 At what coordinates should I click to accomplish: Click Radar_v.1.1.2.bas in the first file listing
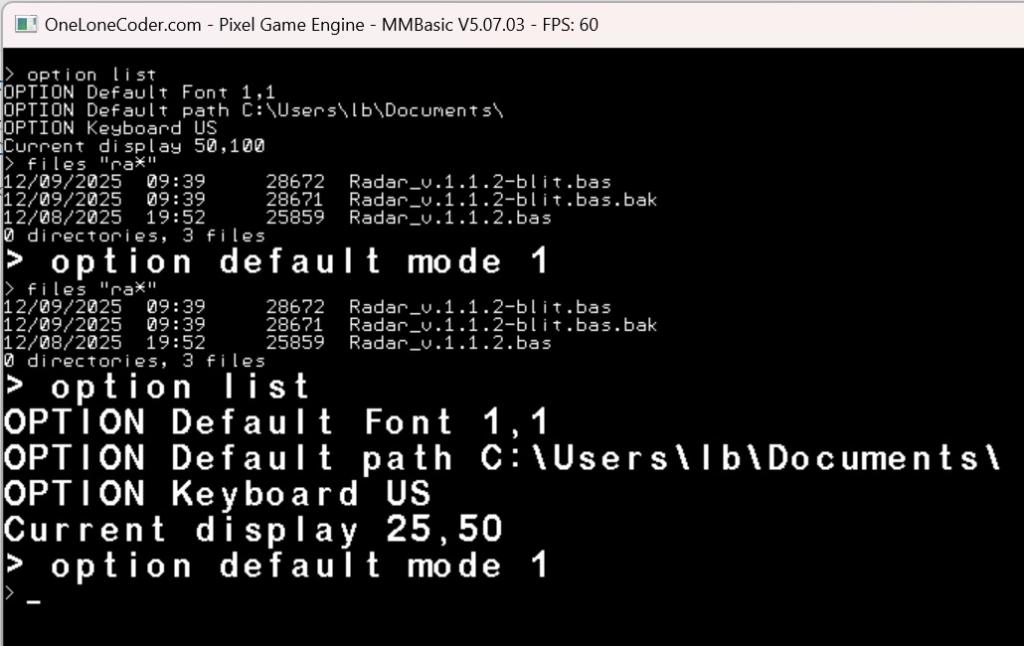click(450, 217)
